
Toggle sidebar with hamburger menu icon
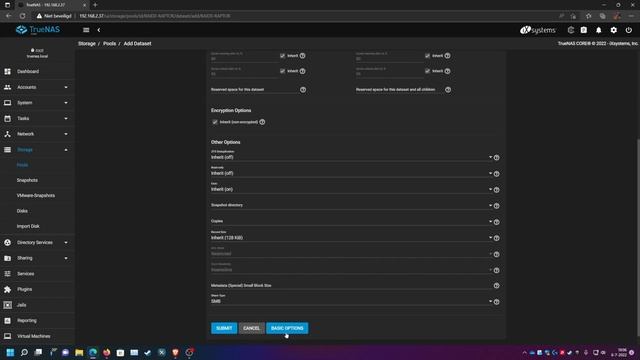[86, 30]
